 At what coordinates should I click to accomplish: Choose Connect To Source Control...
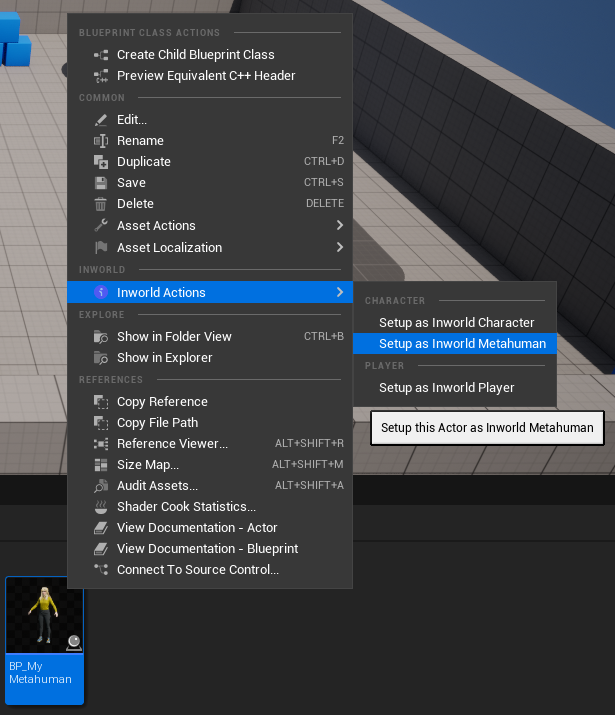[210, 569]
